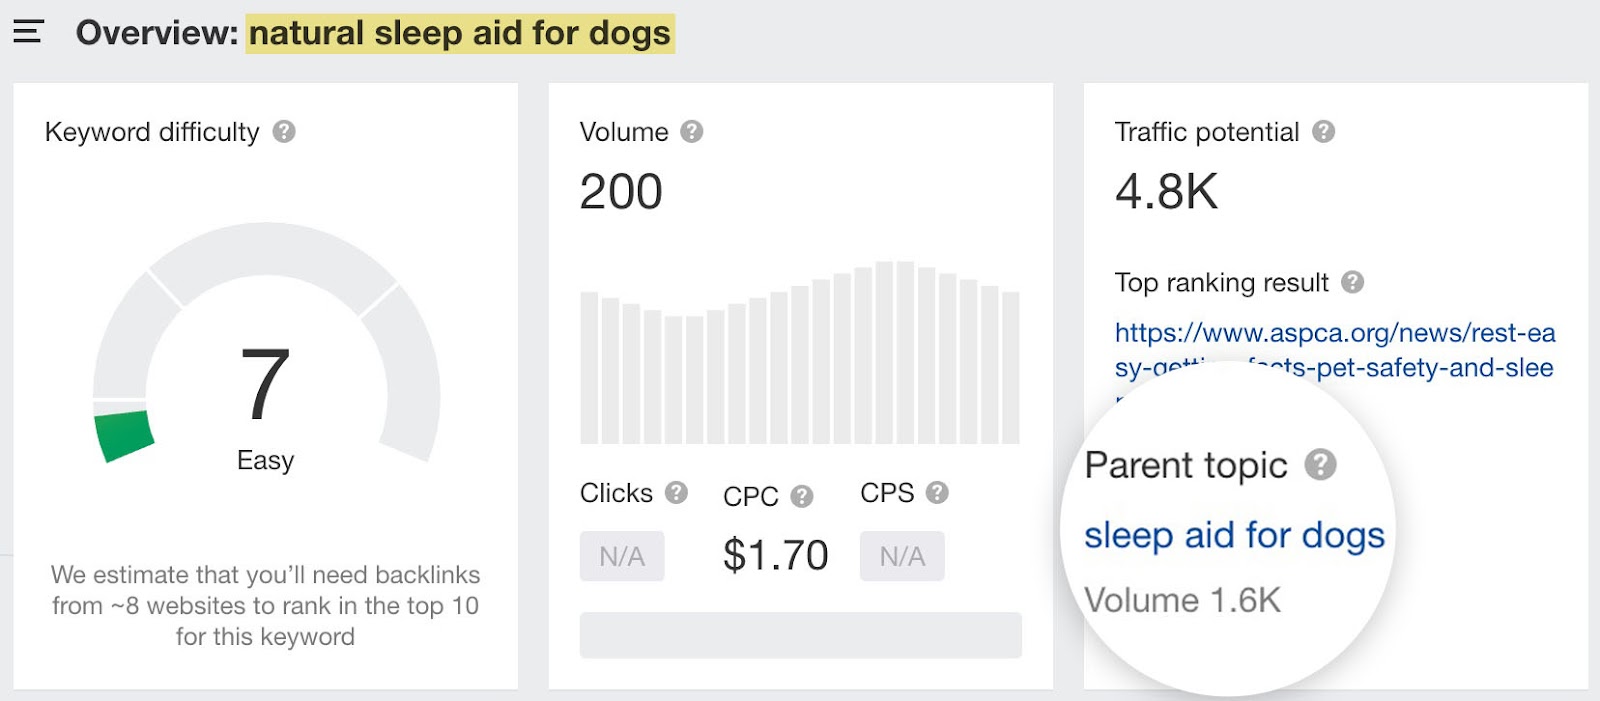Open the aspca.org top ranking result link
The image size is (1600, 701).
(1334, 333)
